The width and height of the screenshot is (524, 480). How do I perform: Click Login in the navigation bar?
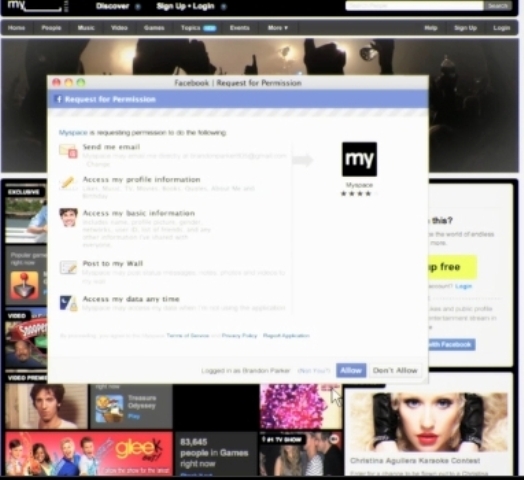(502, 28)
